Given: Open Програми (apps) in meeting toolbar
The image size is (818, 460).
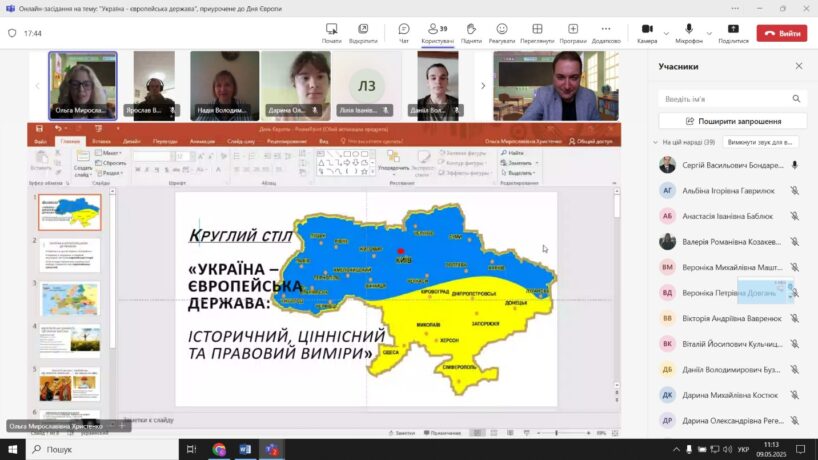Looking at the screenshot, I should (573, 32).
